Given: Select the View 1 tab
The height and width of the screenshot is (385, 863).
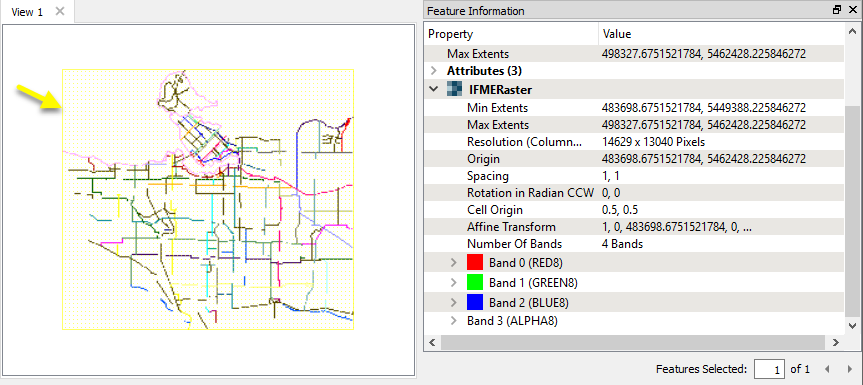Looking at the screenshot, I should click(27, 12).
